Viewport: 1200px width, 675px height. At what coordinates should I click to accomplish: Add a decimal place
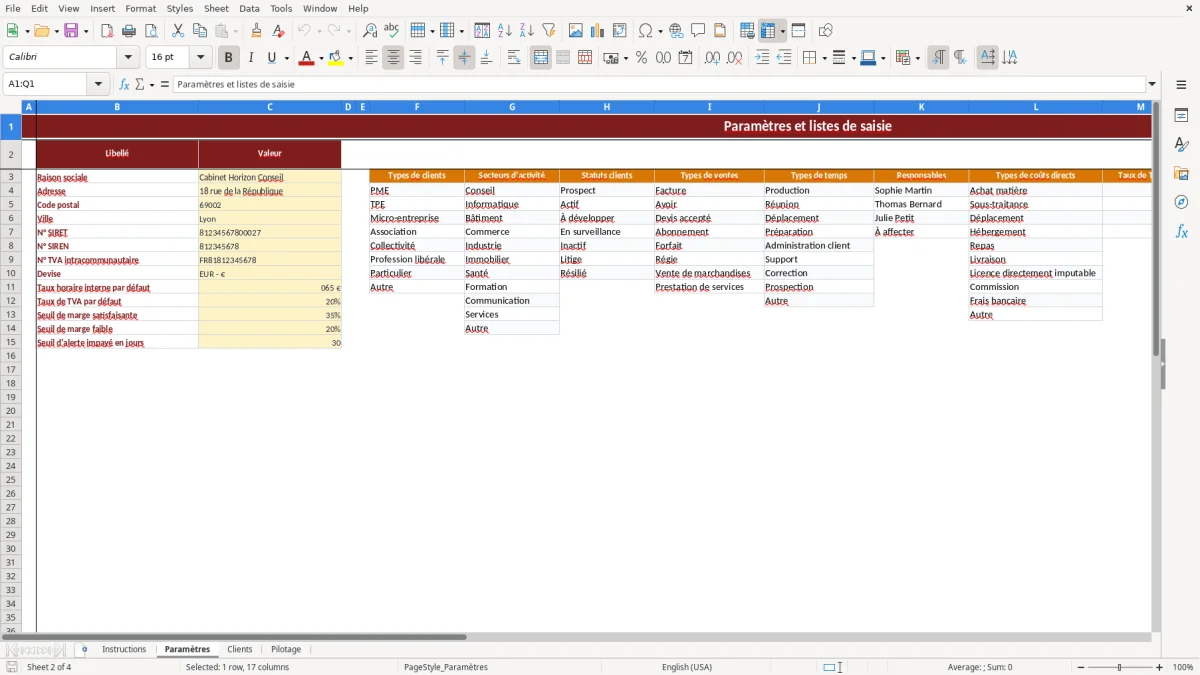click(x=712, y=58)
